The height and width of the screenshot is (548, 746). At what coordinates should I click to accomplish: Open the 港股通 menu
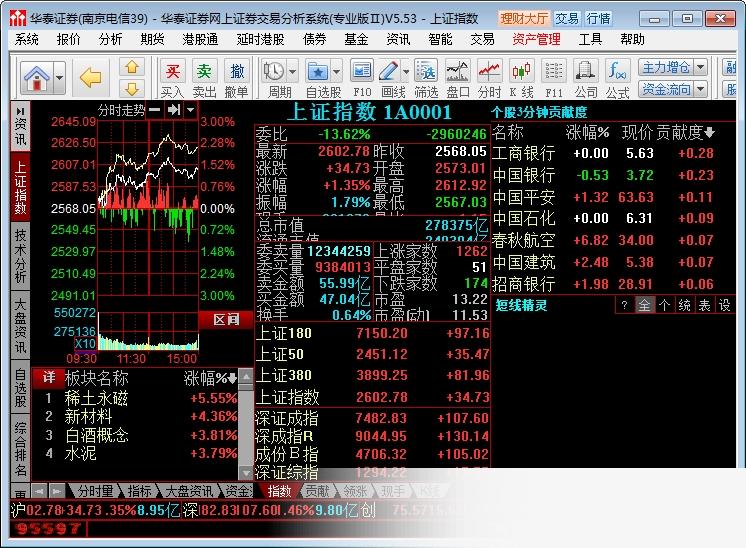(x=200, y=39)
